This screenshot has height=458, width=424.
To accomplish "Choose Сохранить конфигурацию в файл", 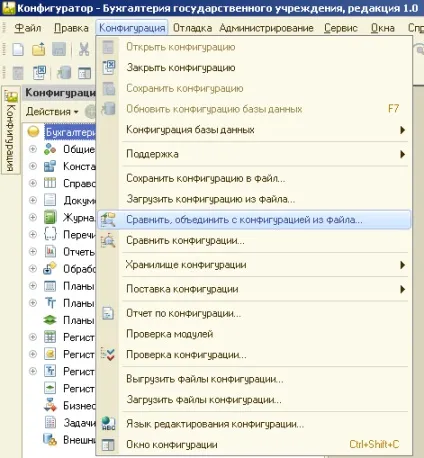I will click(254, 179).
